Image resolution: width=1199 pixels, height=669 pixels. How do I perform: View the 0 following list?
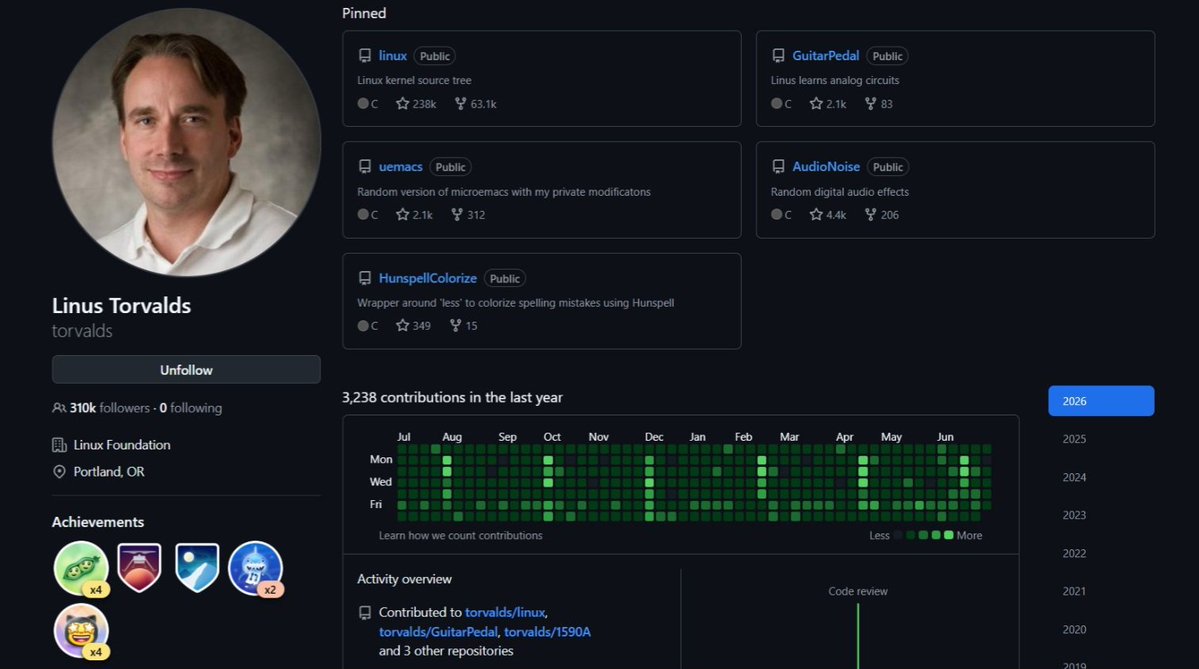pos(190,408)
